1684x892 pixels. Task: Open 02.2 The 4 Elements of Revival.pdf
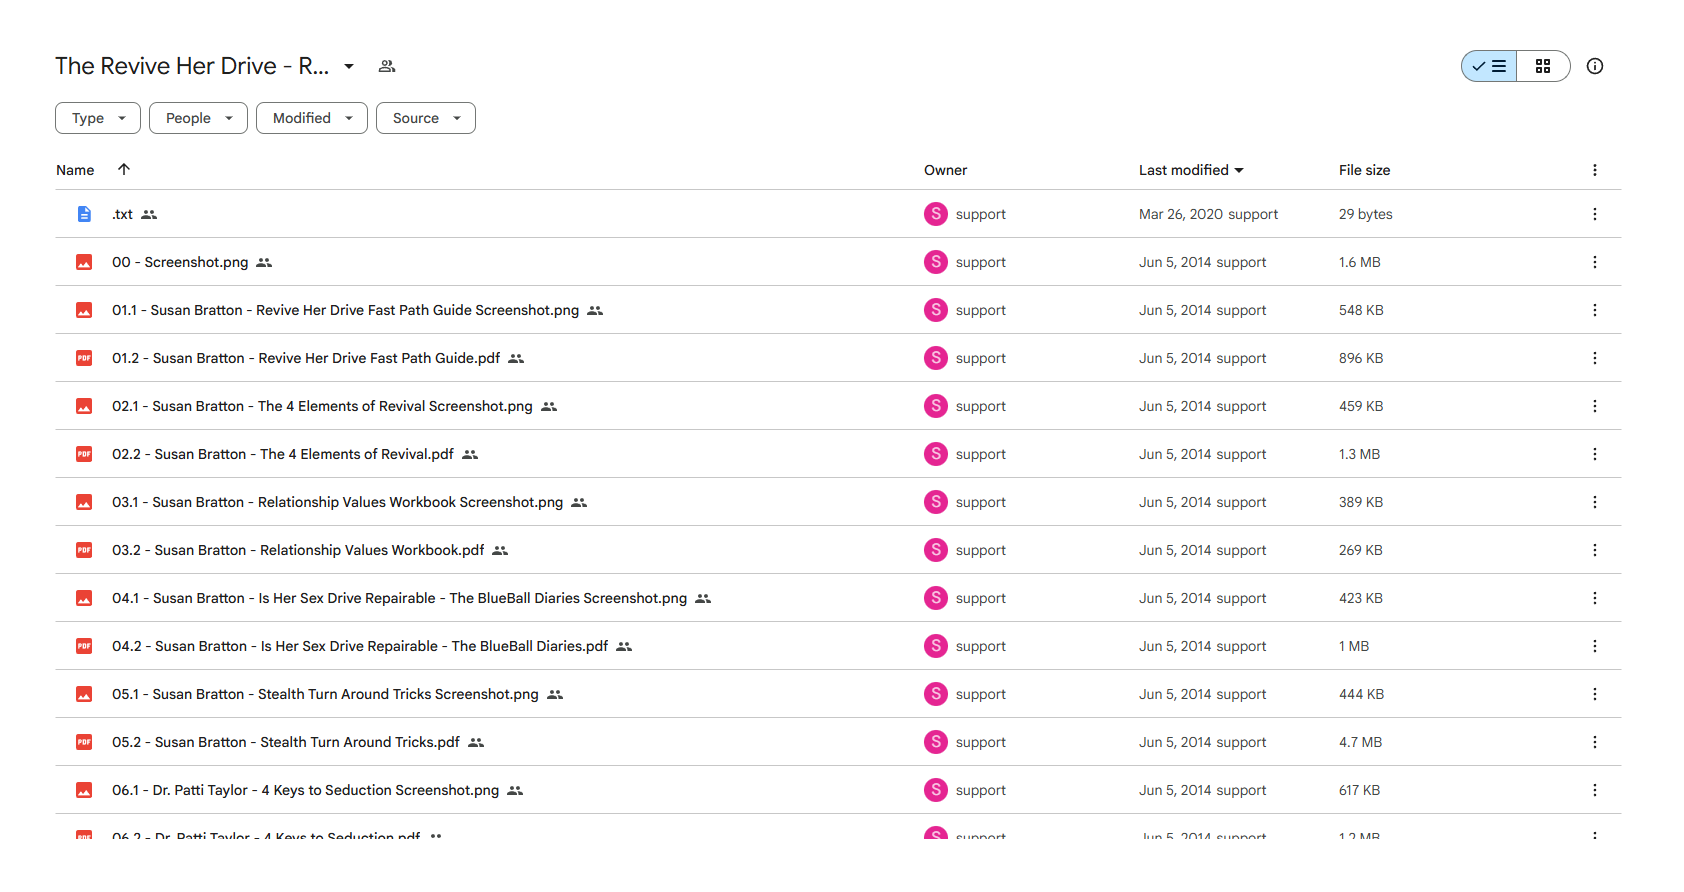[x=283, y=454]
